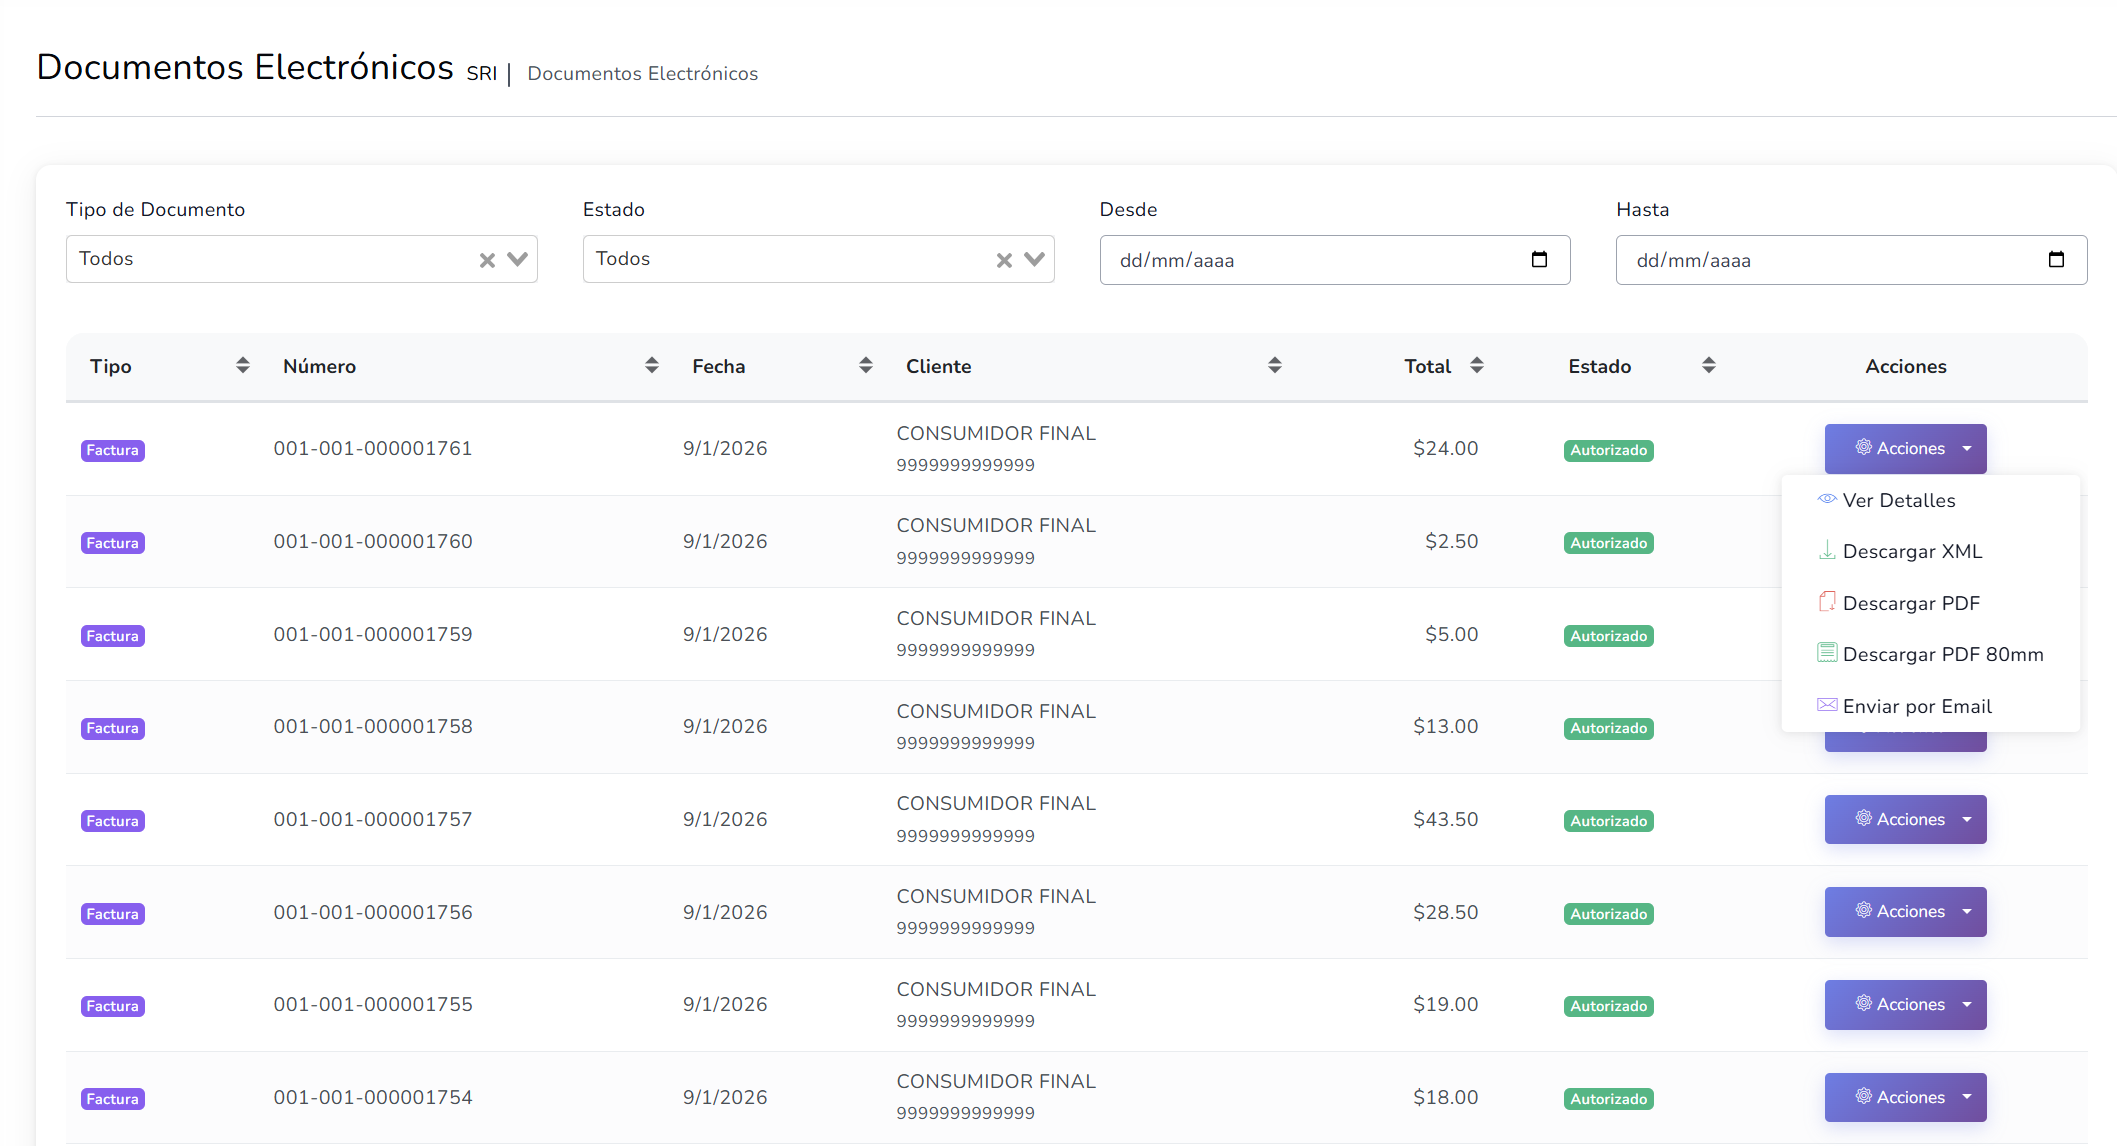
Task: Sort table by Número column
Action: pyautogui.click(x=651, y=366)
